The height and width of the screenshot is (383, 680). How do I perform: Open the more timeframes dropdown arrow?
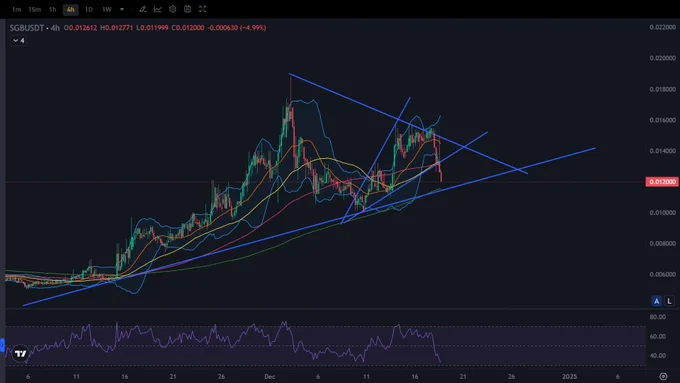[122, 9]
